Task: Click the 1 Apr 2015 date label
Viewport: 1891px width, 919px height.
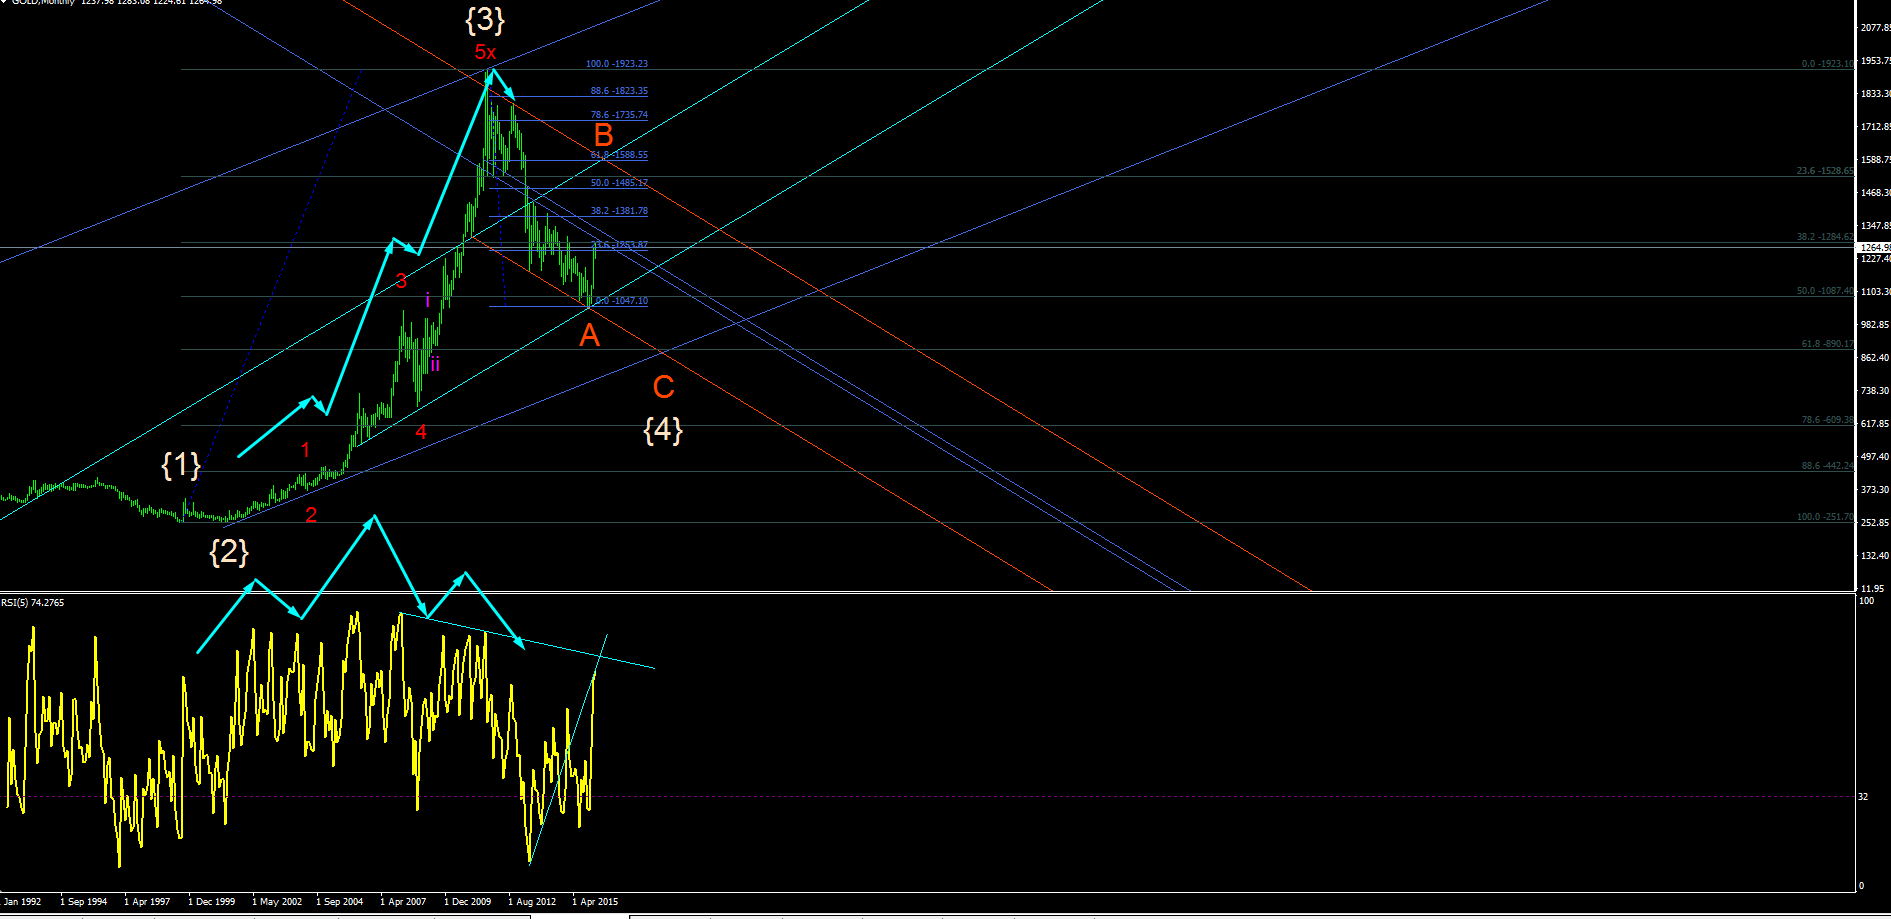Action: [595, 902]
